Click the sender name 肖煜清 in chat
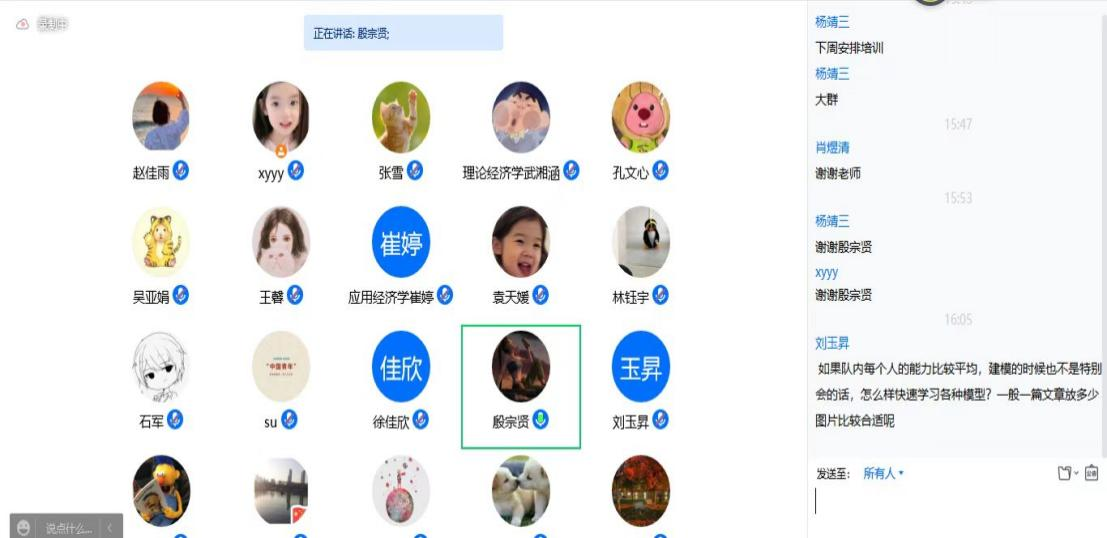The width and height of the screenshot is (1107, 538). pyautogui.click(x=832, y=148)
